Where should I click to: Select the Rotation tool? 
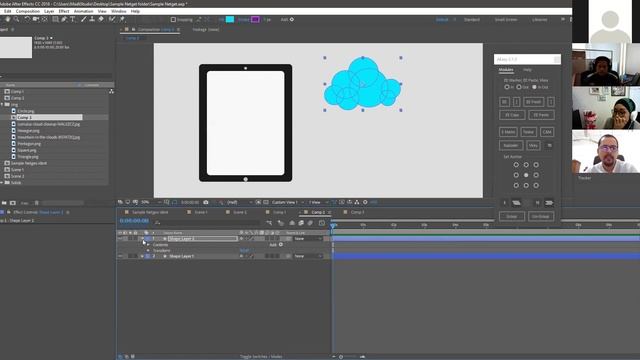[x=27, y=19]
